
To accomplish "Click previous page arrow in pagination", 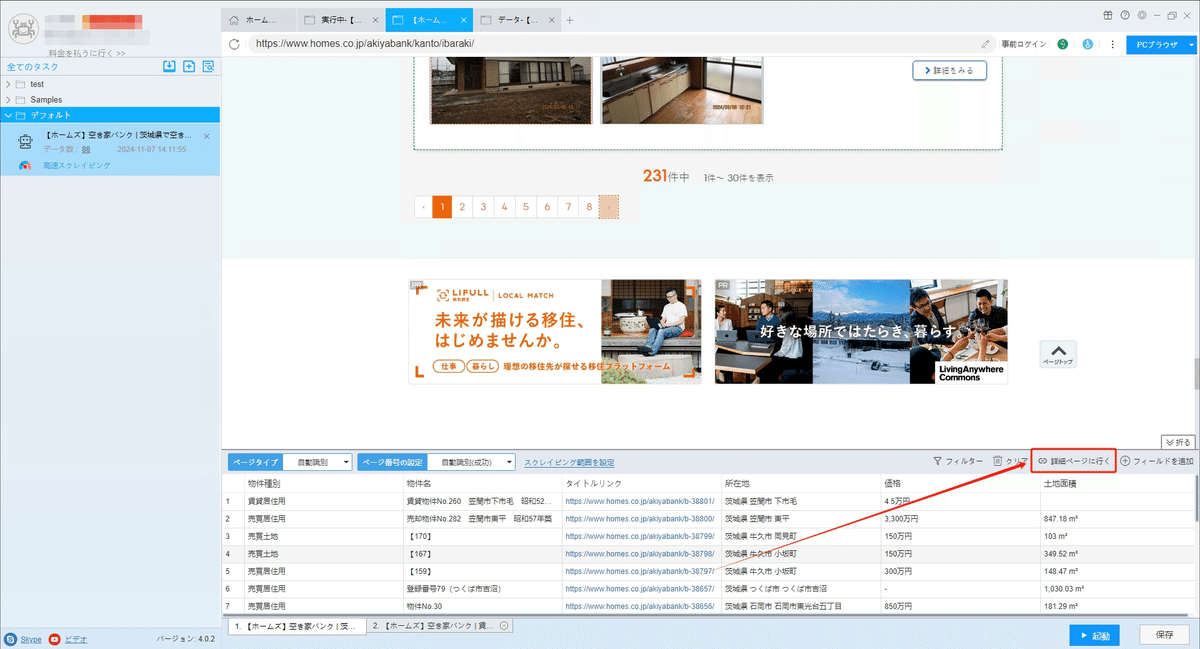I will 424,207.
